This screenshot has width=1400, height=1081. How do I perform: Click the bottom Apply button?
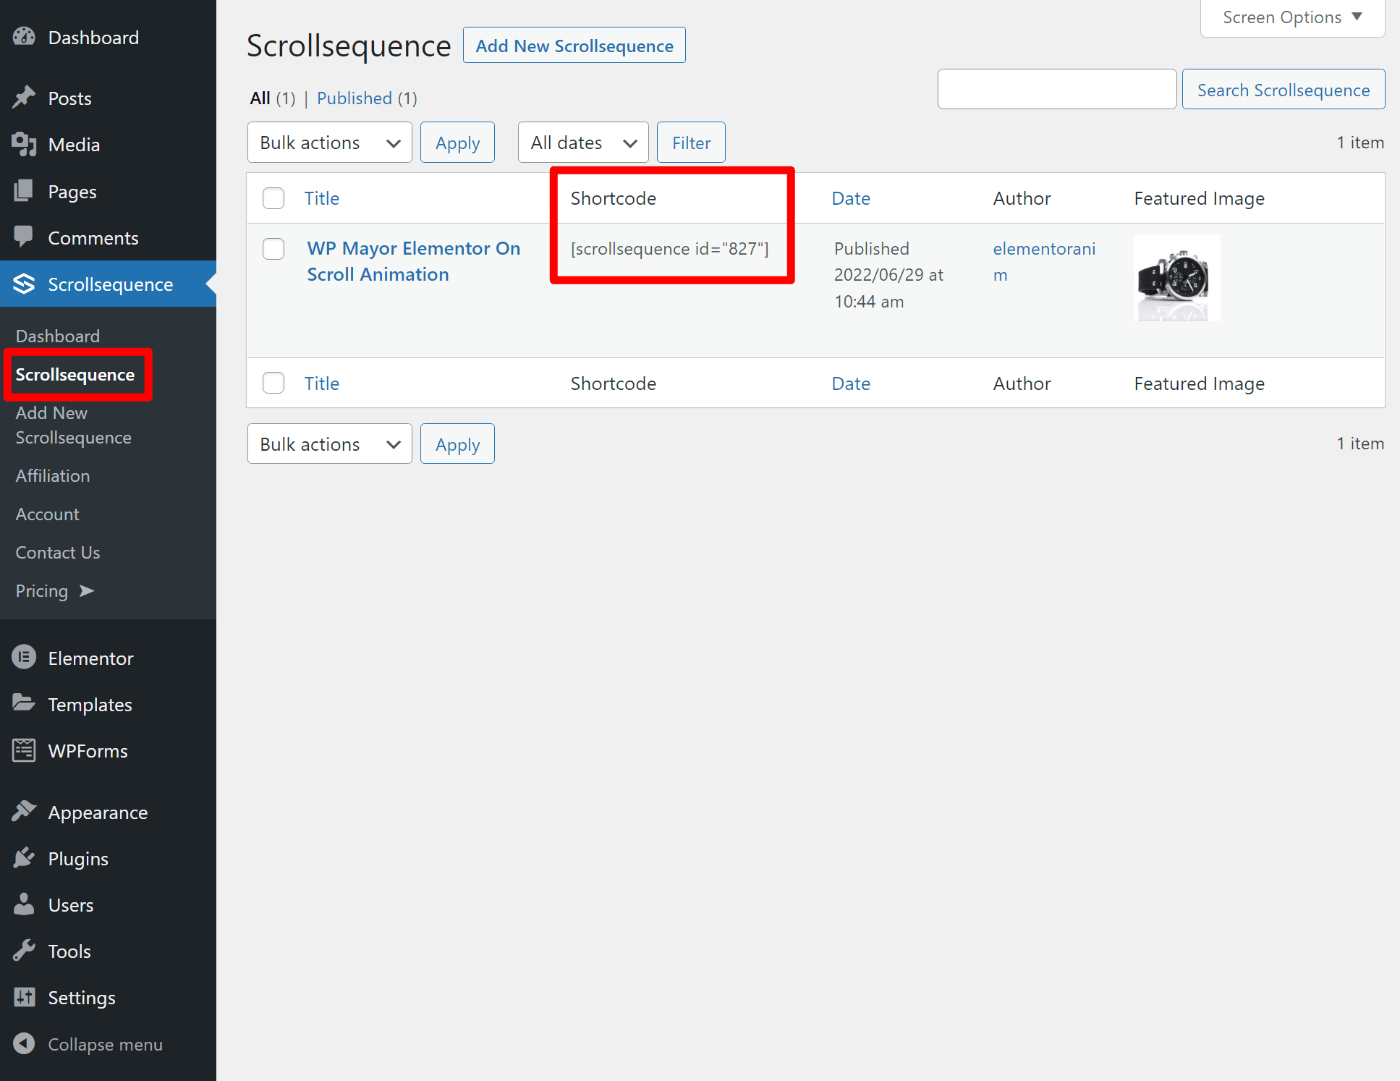(457, 444)
